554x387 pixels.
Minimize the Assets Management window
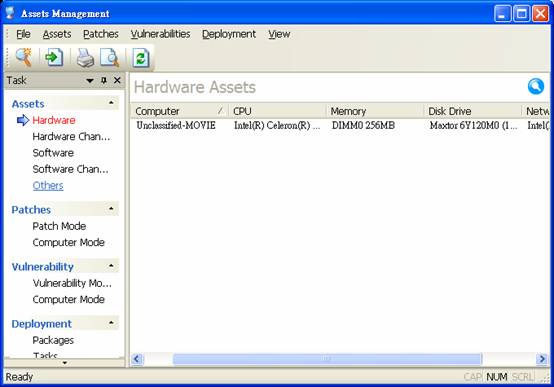pyautogui.click(x=502, y=13)
